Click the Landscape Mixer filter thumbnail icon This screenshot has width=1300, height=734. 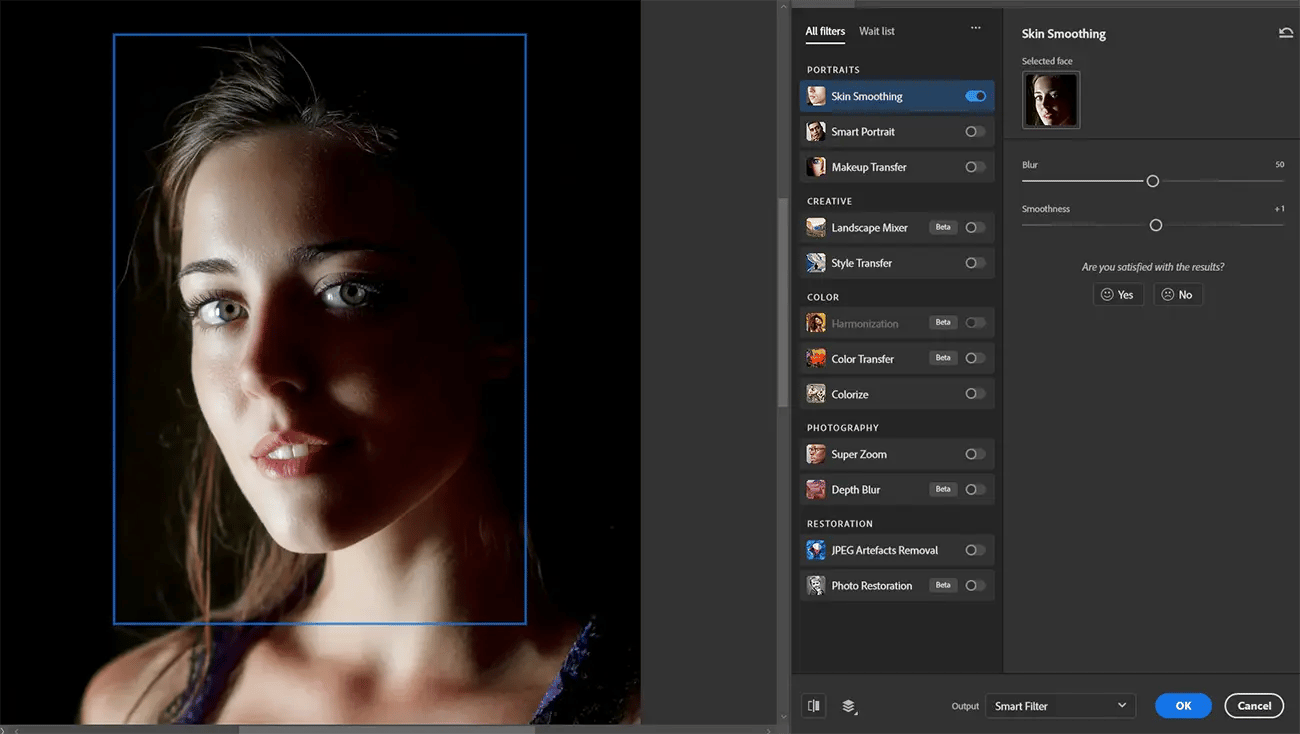816,227
